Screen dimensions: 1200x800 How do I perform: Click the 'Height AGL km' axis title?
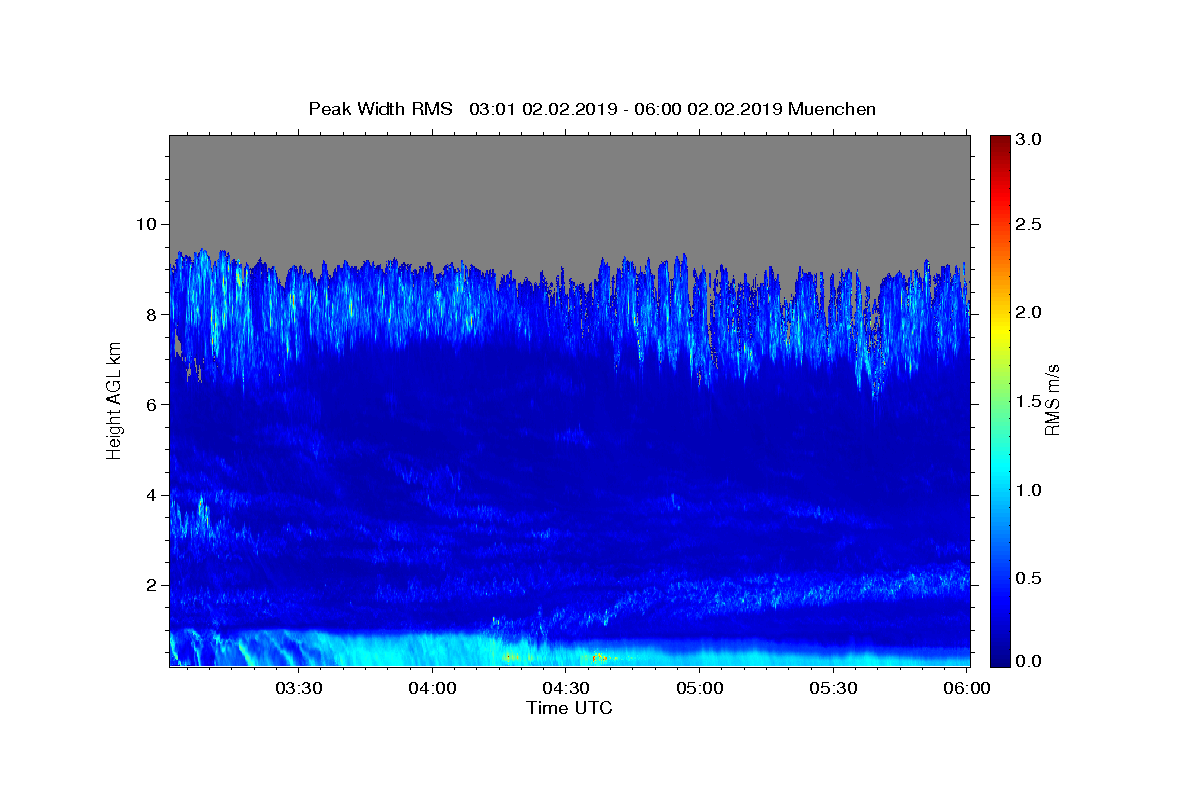pyautogui.click(x=114, y=400)
